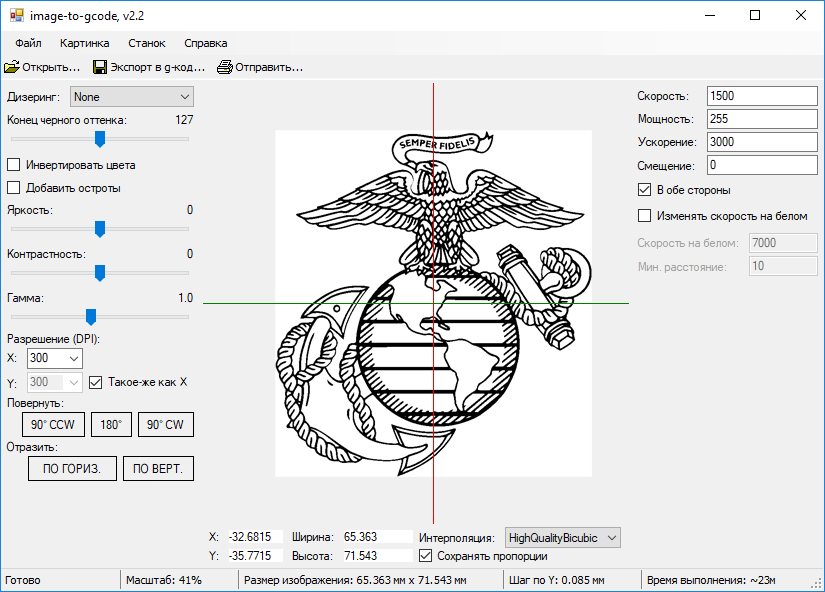Click the Конец черного оттенка value 127
This screenshot has height=592, width=825.
184,120
